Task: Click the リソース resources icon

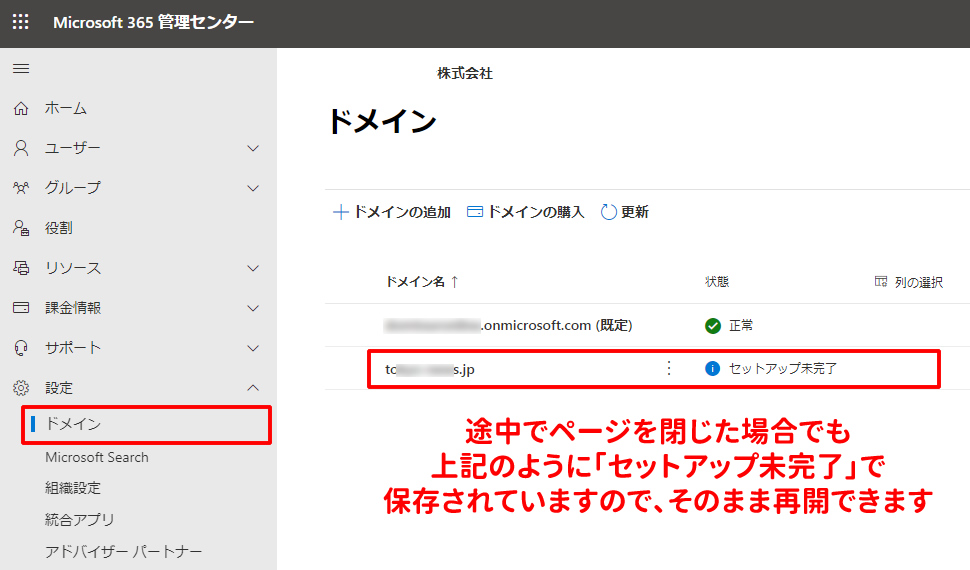Action: 21,268
